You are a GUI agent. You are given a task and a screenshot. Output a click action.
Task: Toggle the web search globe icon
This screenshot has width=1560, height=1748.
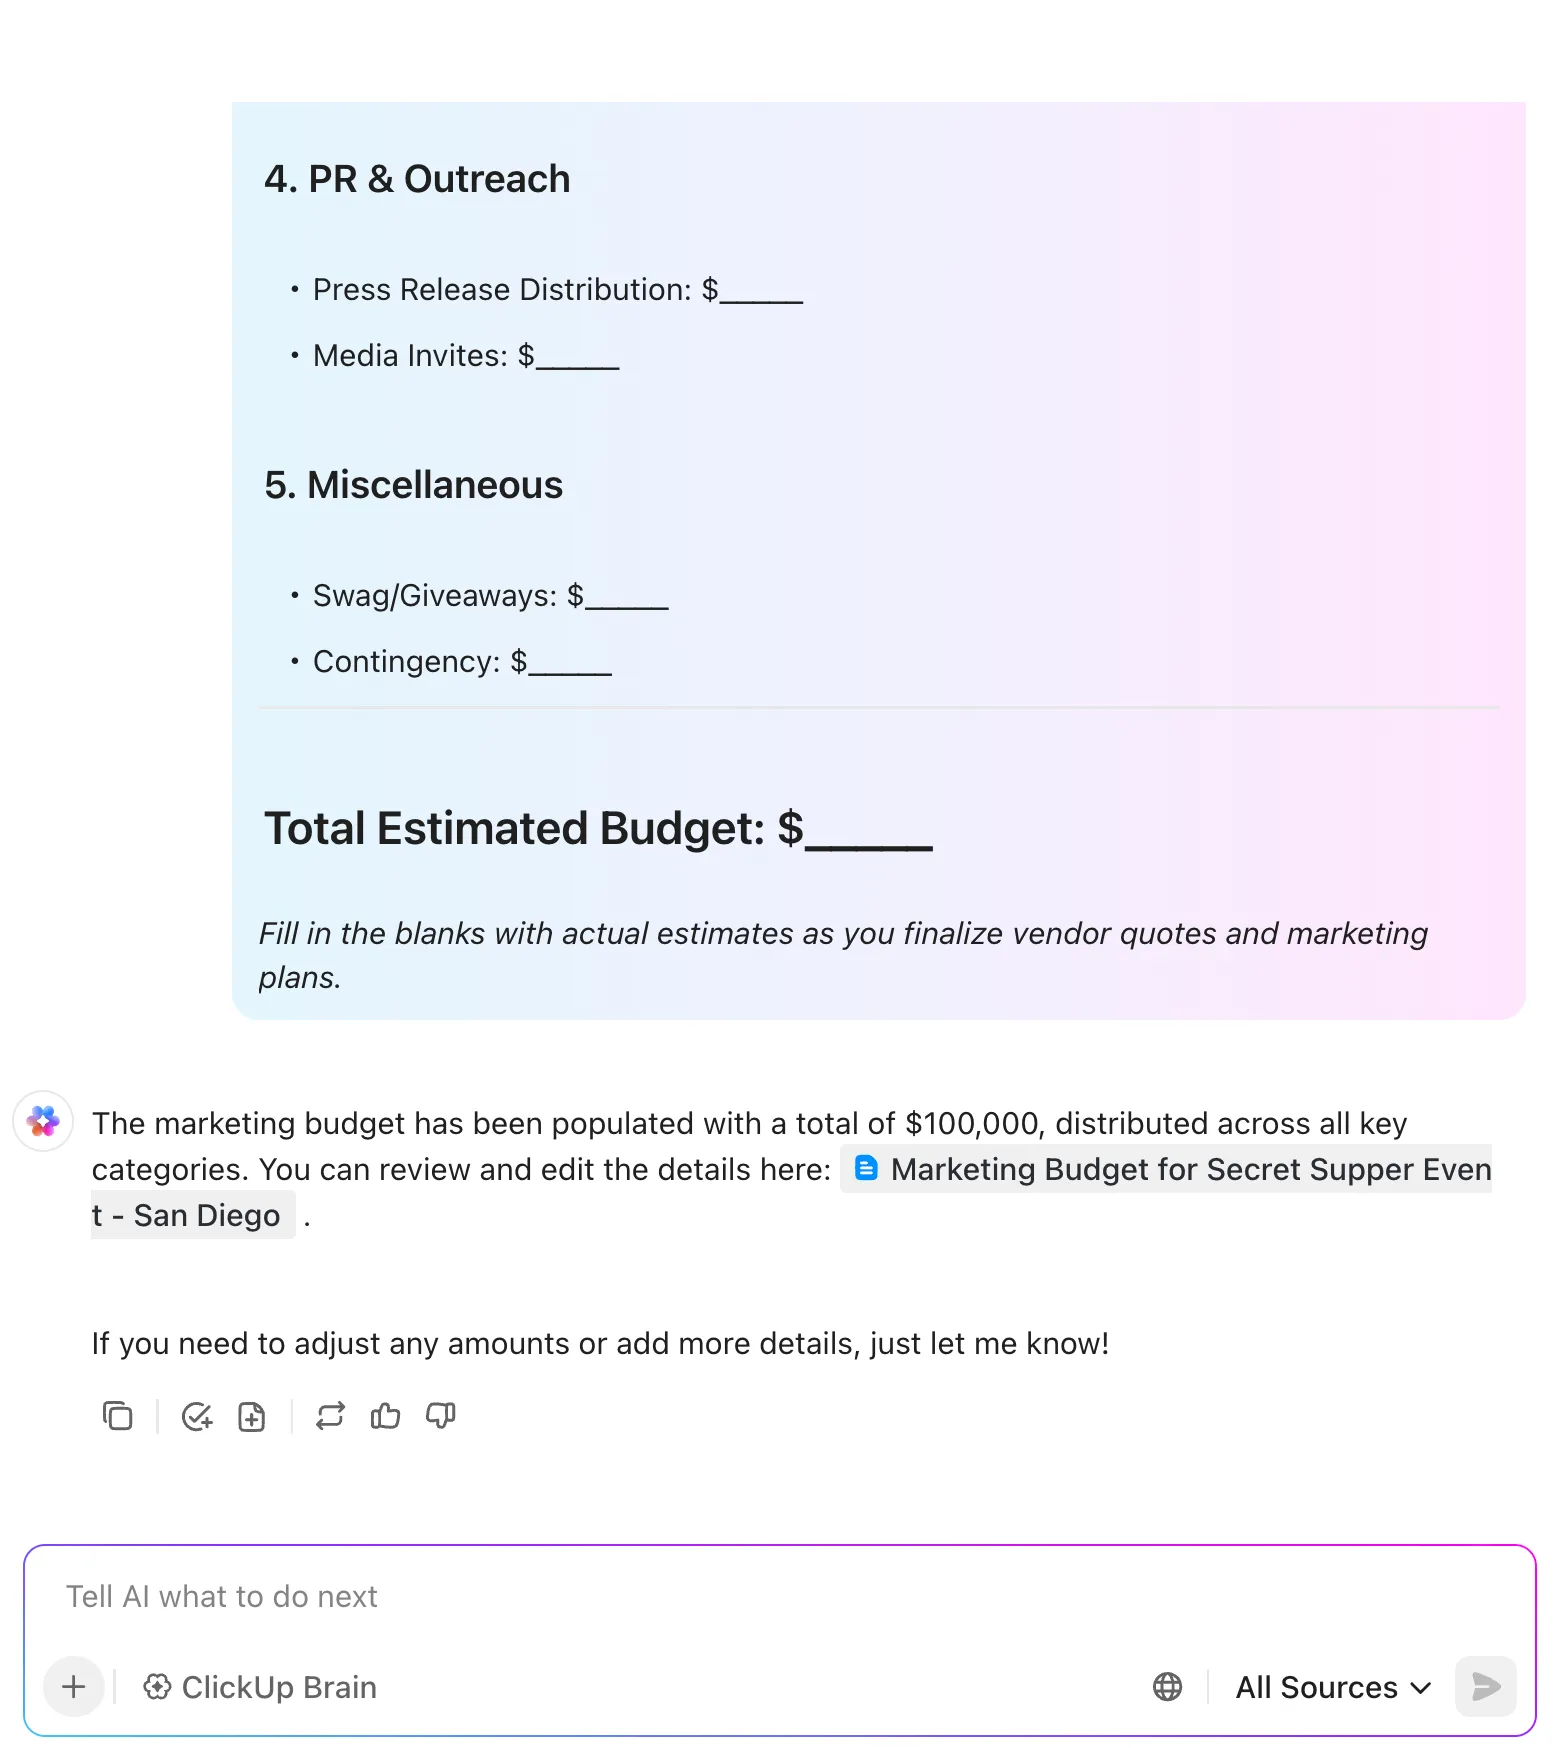tap(1167, 1687)
